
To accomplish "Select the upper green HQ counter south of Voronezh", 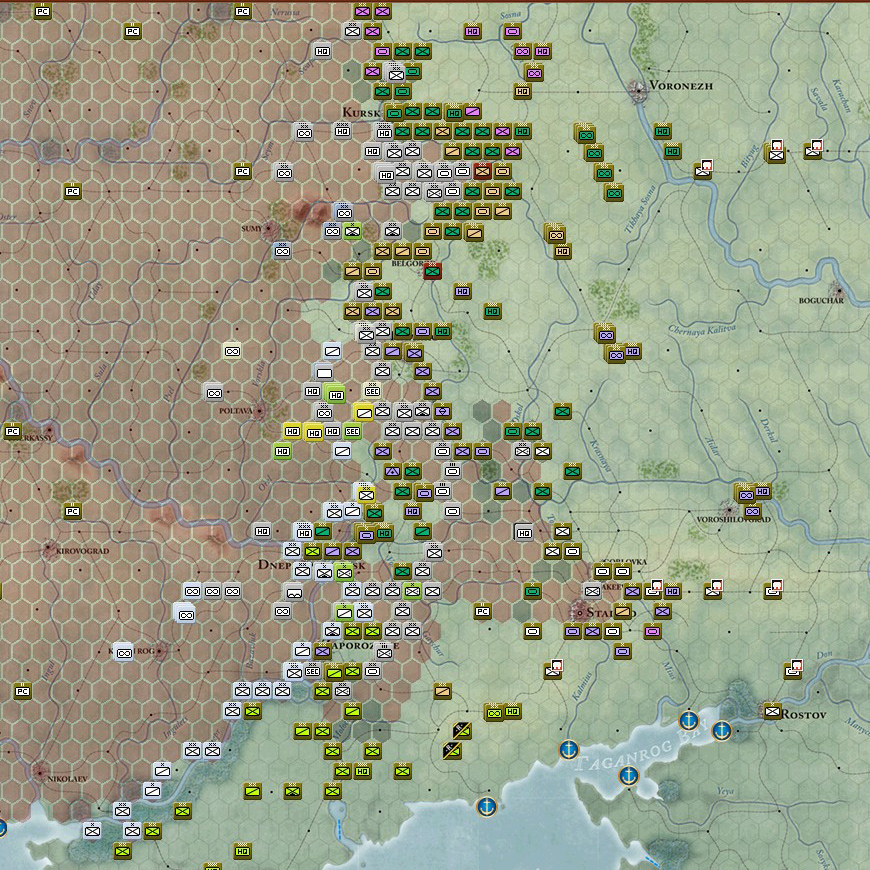I will pyautogui.click(x=662, y=131).
